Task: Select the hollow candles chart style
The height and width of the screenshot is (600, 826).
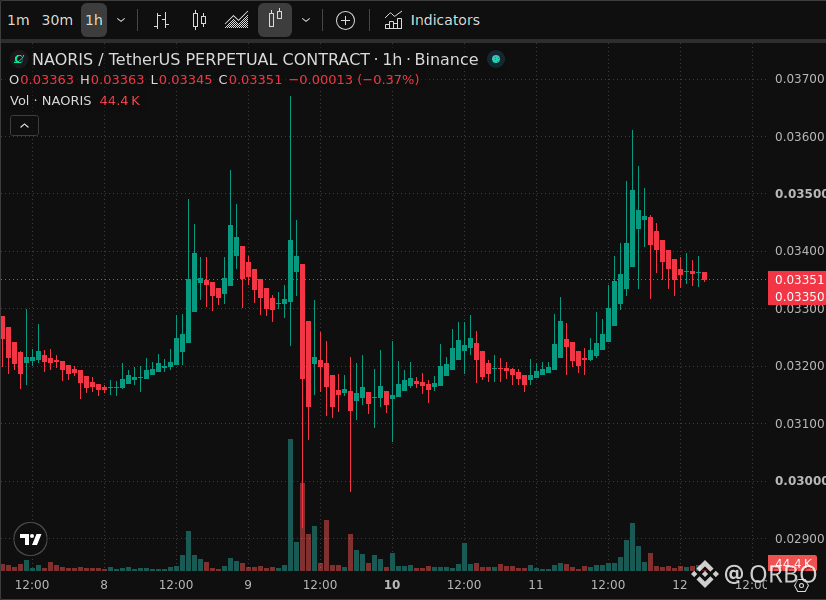Action: point(275,21)
